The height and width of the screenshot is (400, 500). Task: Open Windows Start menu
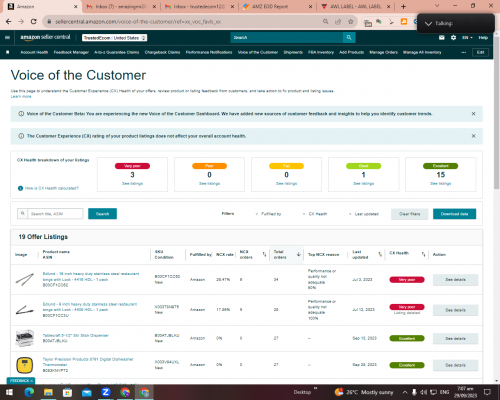9,392
